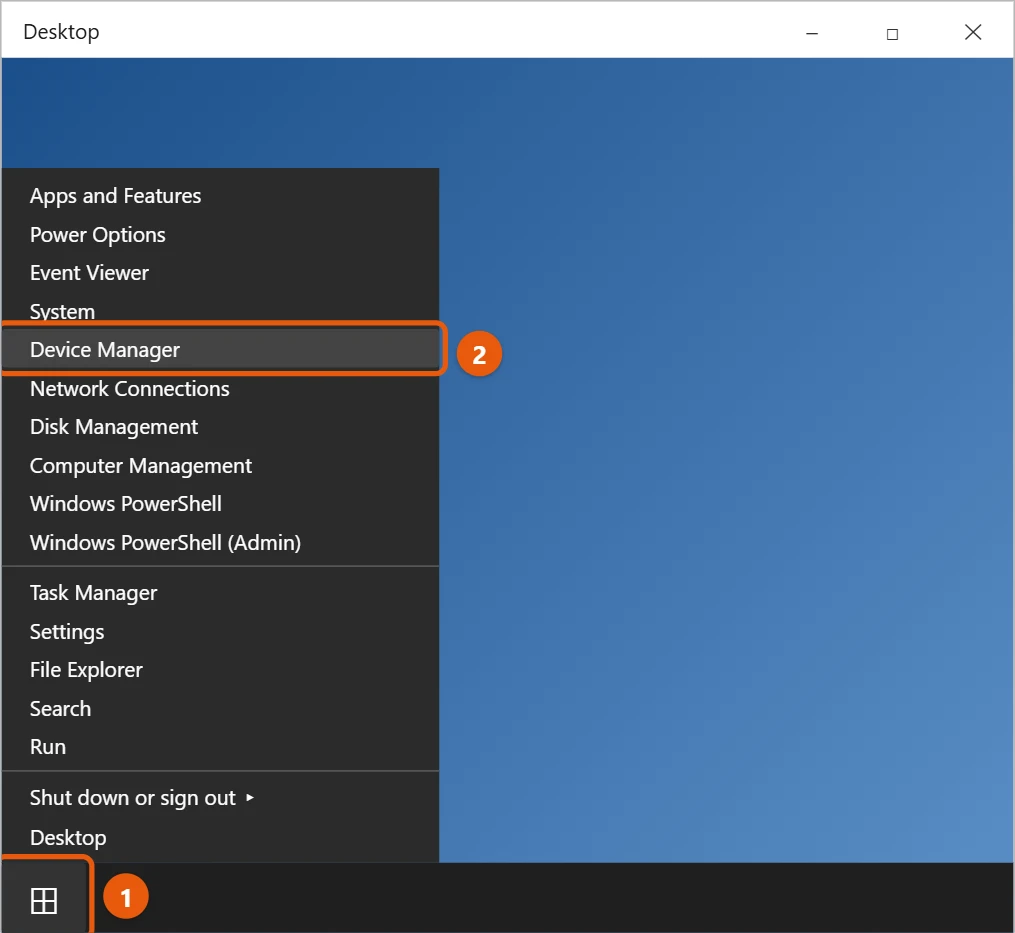
Task: Minimize the Desktop window
Action: 812,32
